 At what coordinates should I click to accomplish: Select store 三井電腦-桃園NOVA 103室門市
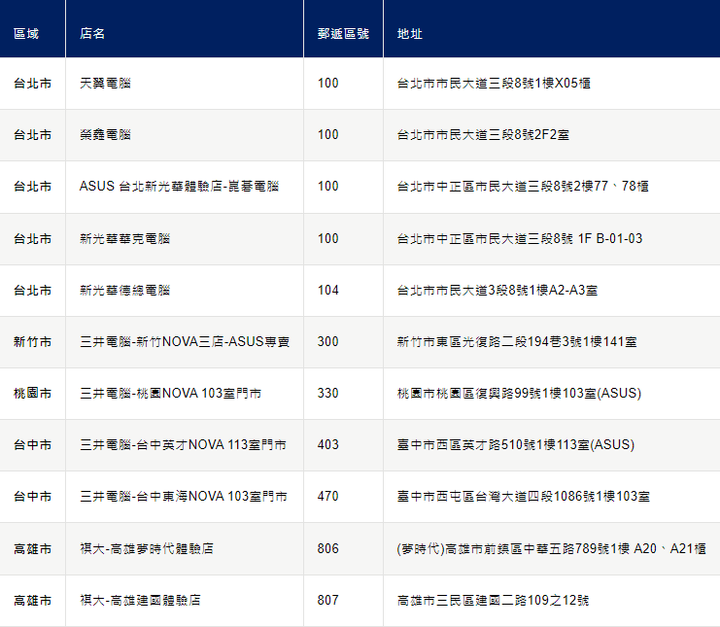[170, 393]
